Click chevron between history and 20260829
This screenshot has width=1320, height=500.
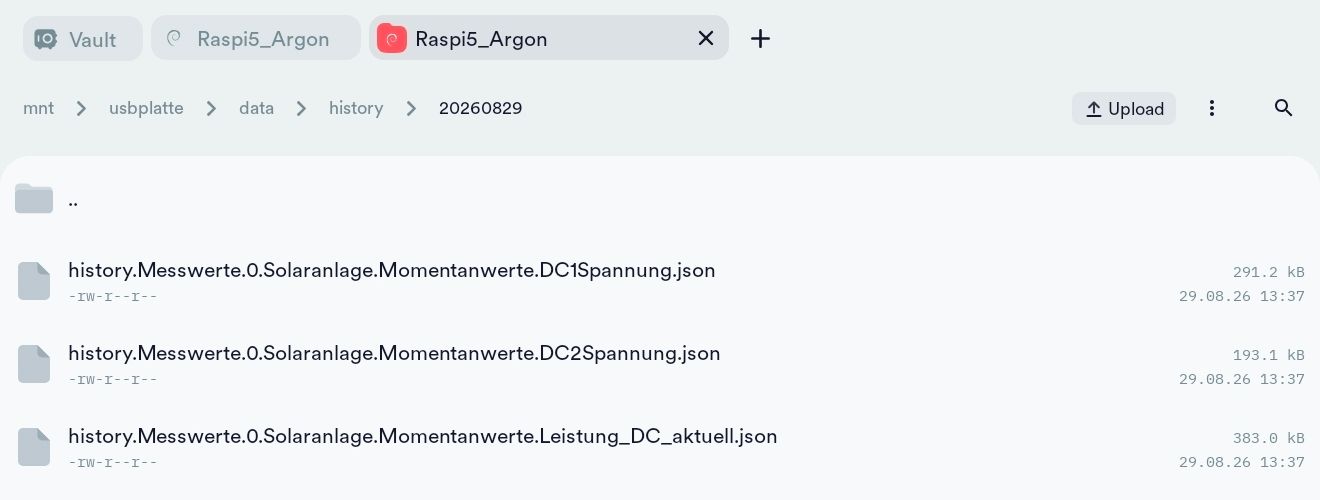click(411, 108)
